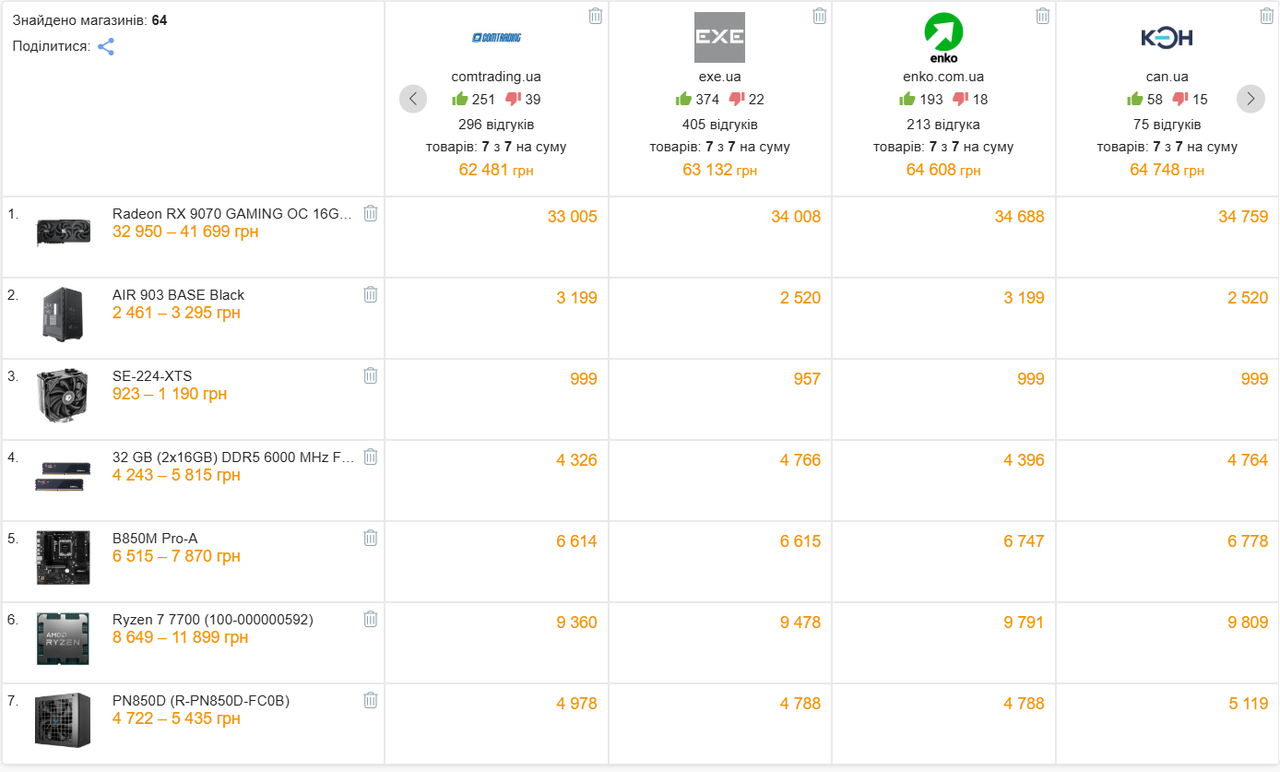The height and width of the screenshot is (772, 1280).
Task: Delete AIR 903 BASE Black from list
Action: click(370, 294)
